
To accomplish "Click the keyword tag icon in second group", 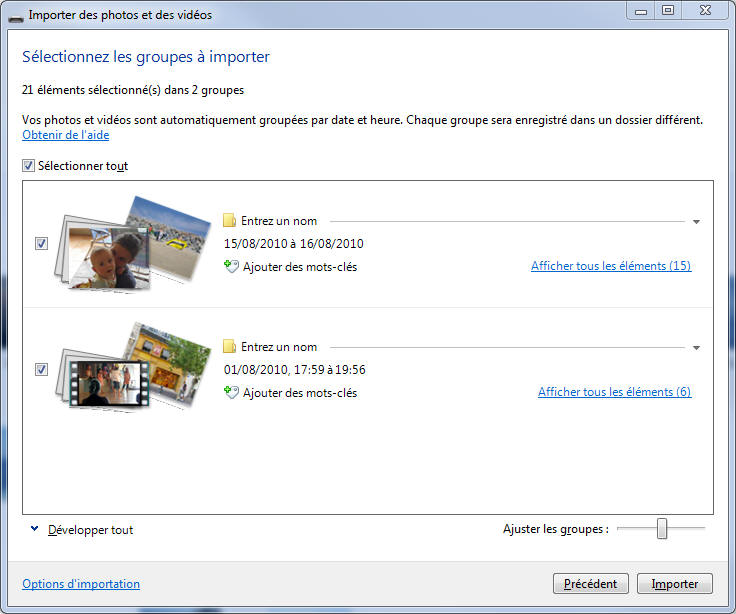I will point(231,393).
